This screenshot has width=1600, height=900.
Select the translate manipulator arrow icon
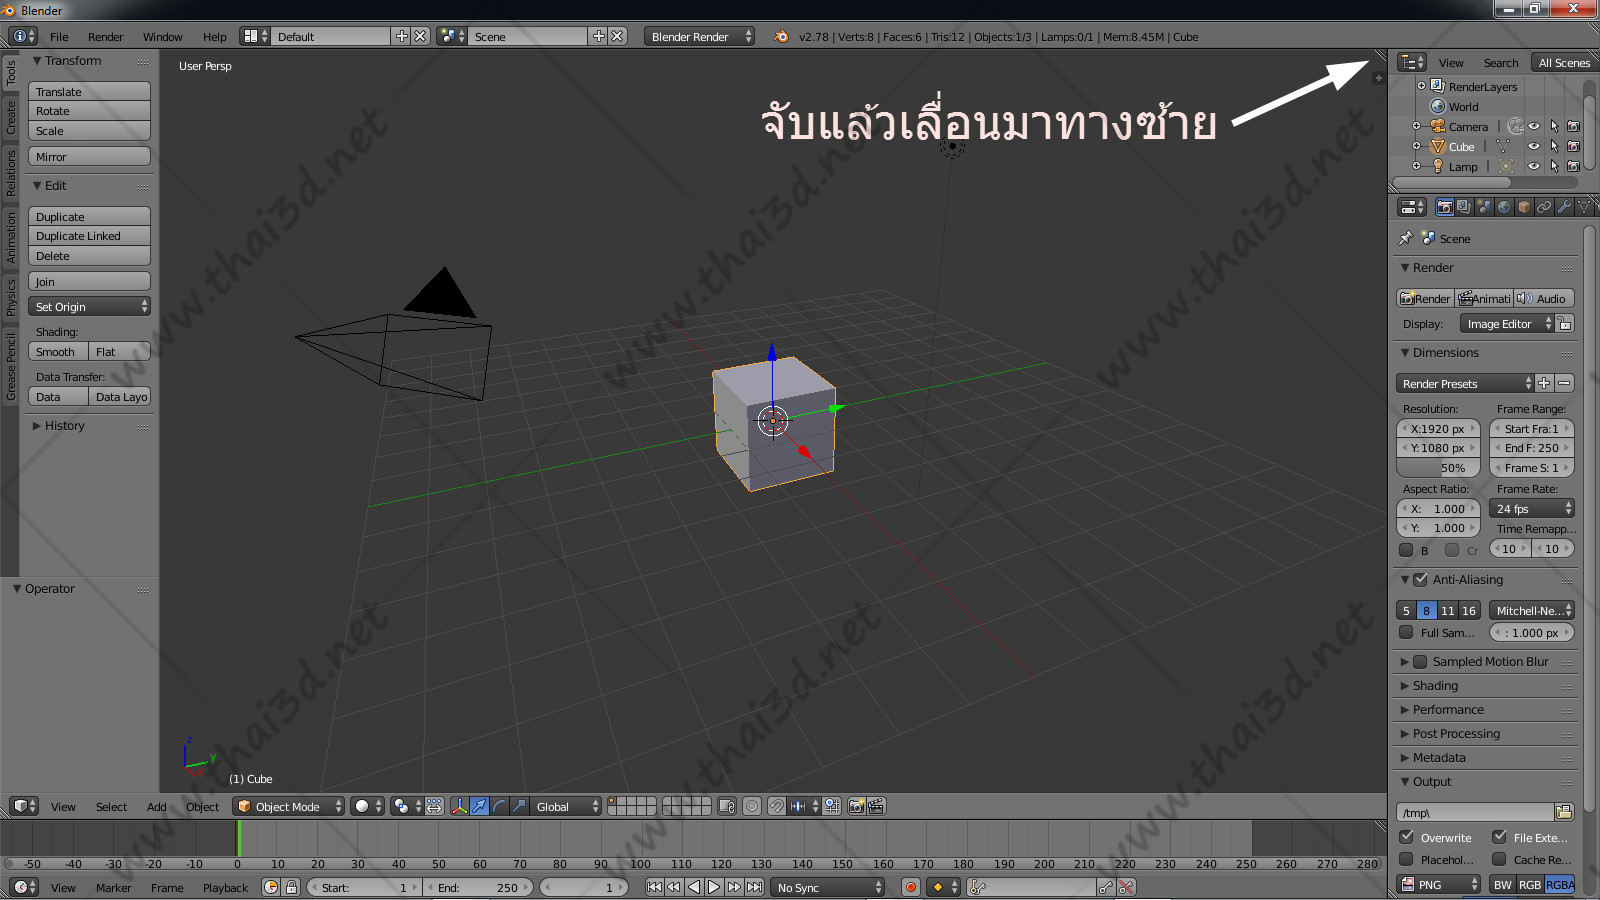(479, 806)
